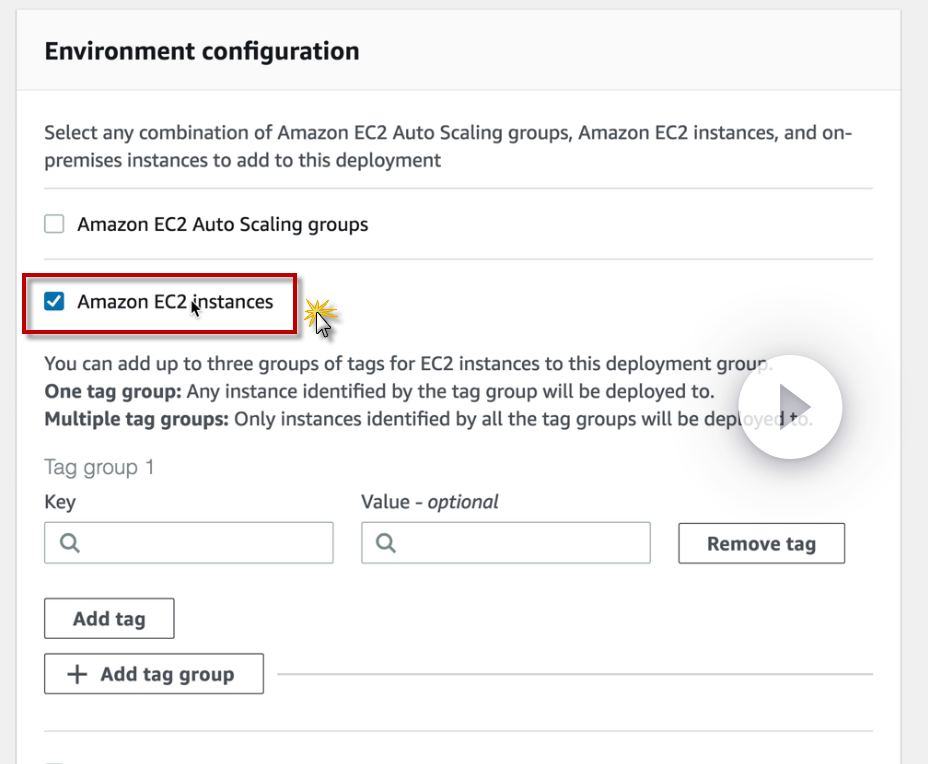Click the Amazon EC2 Auto Scaling groups label
The height and width of the screenshot is (764, 928).
click(x=222, y=225)
